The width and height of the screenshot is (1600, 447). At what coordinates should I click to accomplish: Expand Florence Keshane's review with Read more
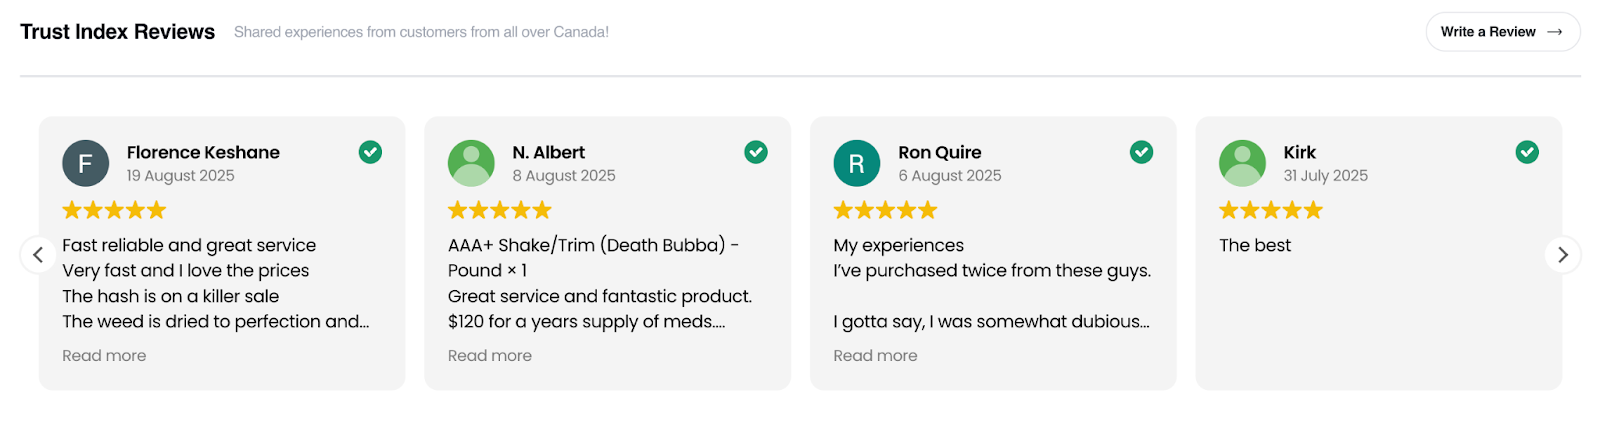tap(104, 355)
